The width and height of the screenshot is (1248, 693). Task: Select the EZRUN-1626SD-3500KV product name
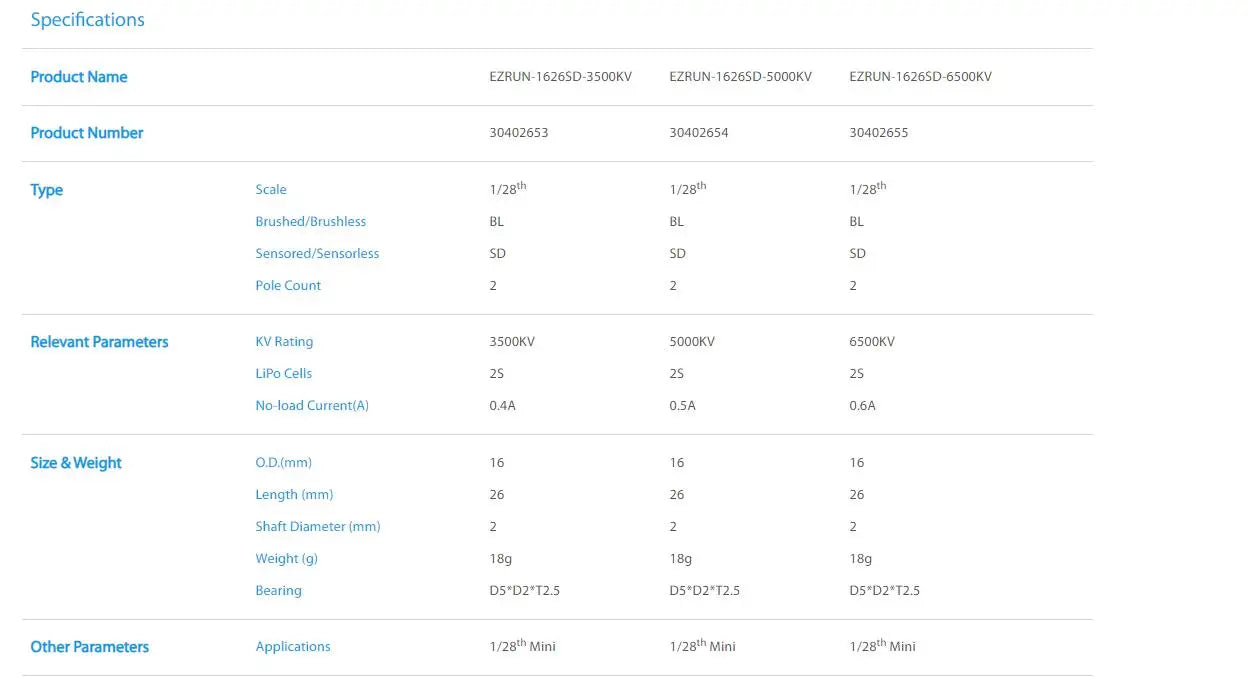coord(560,77)
